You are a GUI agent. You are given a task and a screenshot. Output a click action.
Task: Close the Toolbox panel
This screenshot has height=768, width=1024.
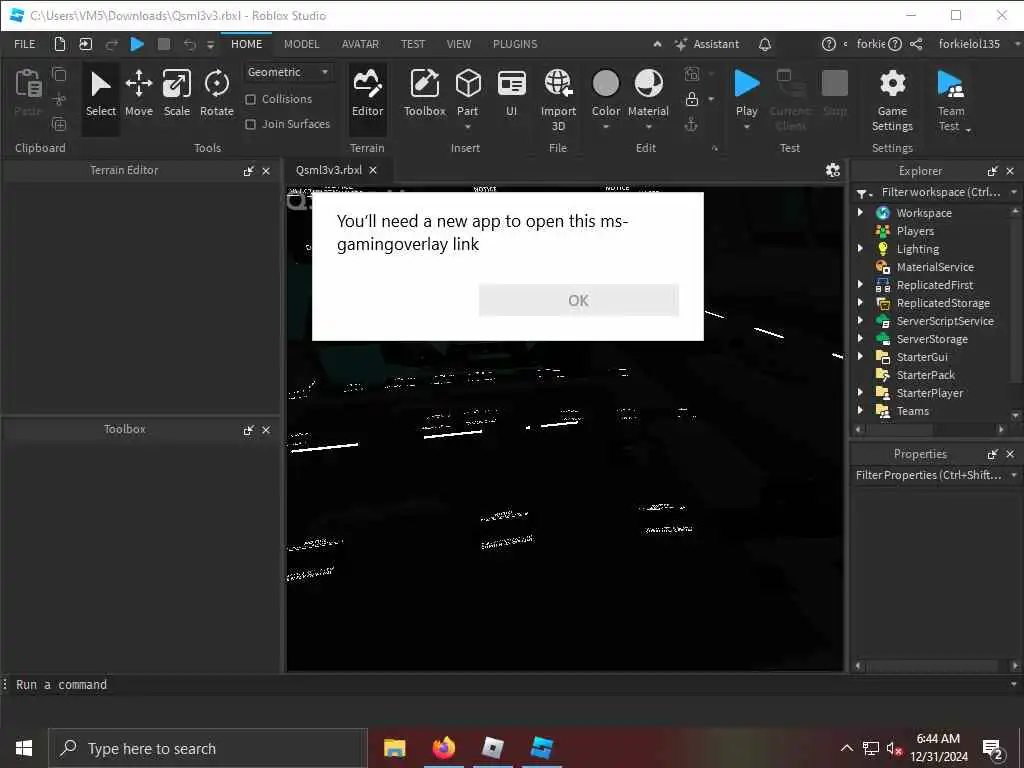pos(266,430)
